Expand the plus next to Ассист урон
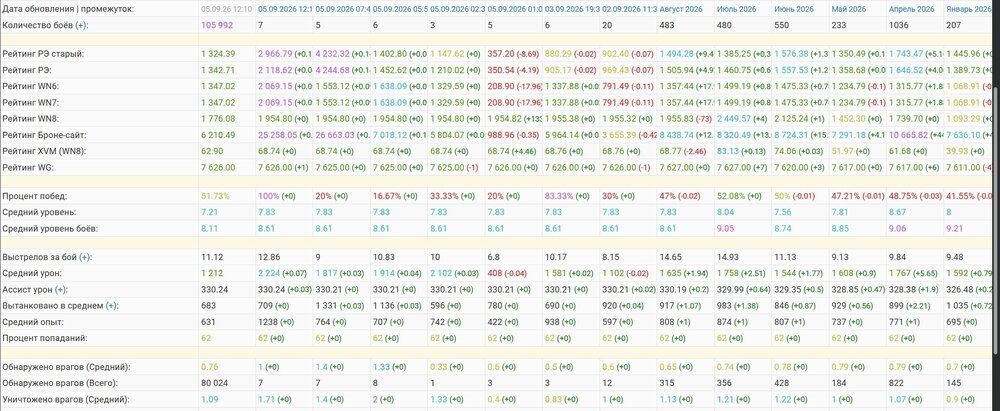 [x=61, y=290]
